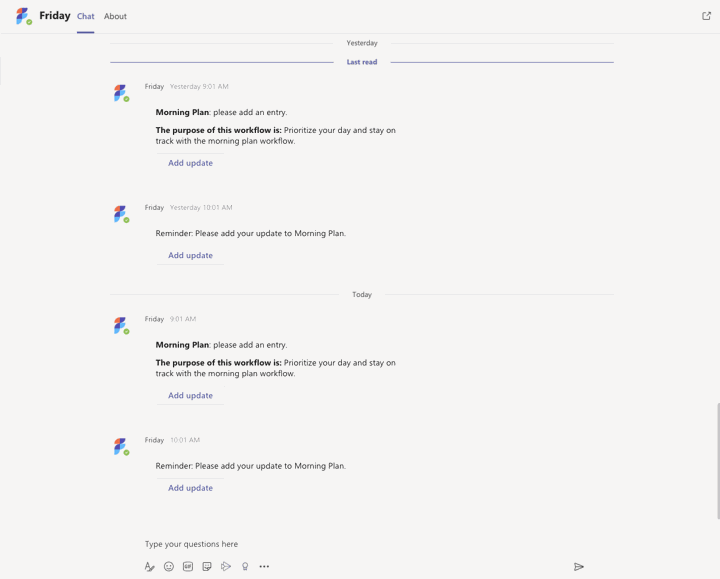Select the Chat tab
The width and height of the screenshot is (720, 579).
click(85, 16)
